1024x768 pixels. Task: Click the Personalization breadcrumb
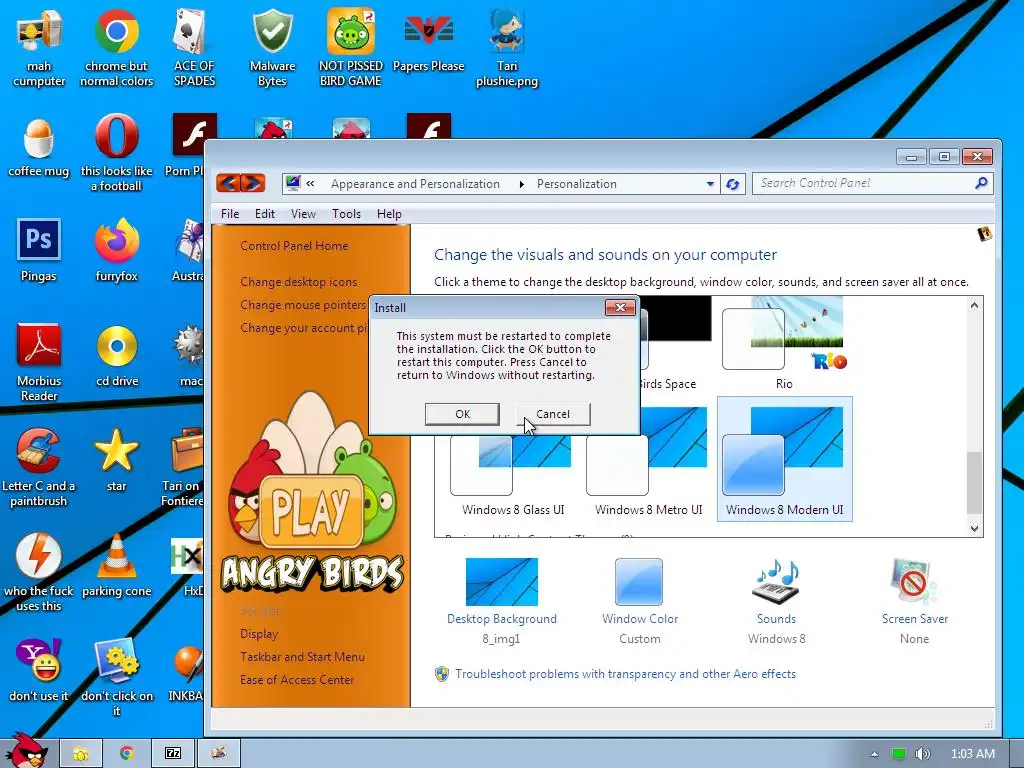click(577, 184)
